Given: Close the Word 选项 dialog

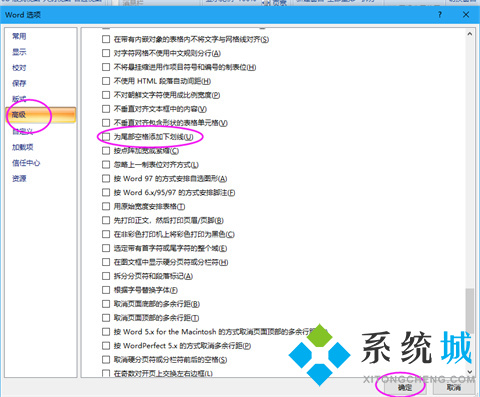Looking at the screenshot, I should click(x=466, y=15).
